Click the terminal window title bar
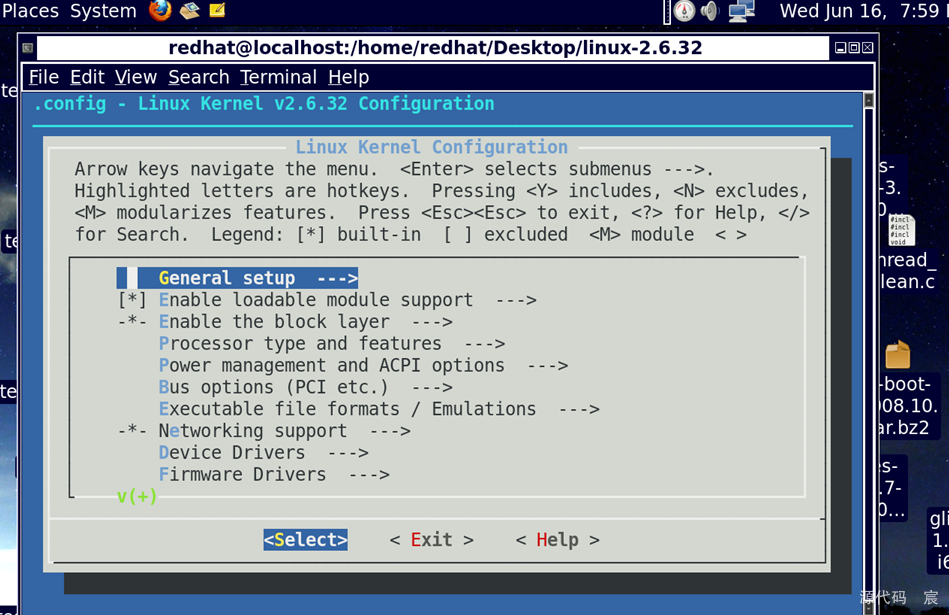Image resolution: width=949 pixels, height=615 pixels. click(433, 48)
